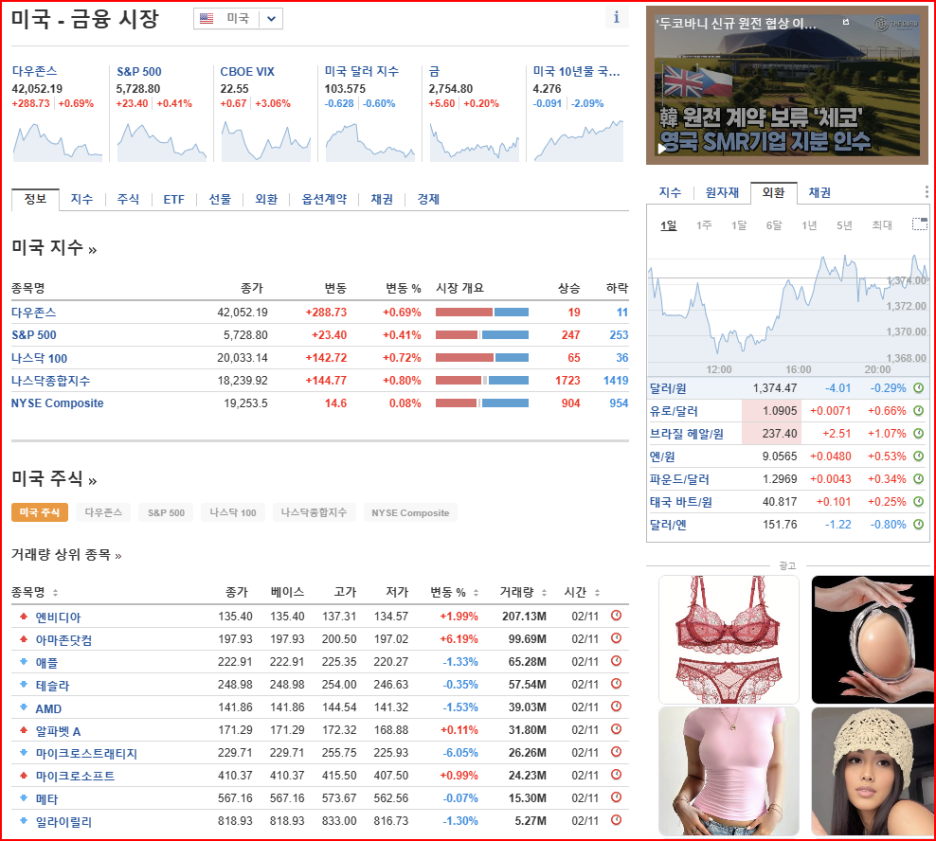Open the 선물 tab
Image resolution: width=936 pixels, height=841 pixels.
point(220,199)
